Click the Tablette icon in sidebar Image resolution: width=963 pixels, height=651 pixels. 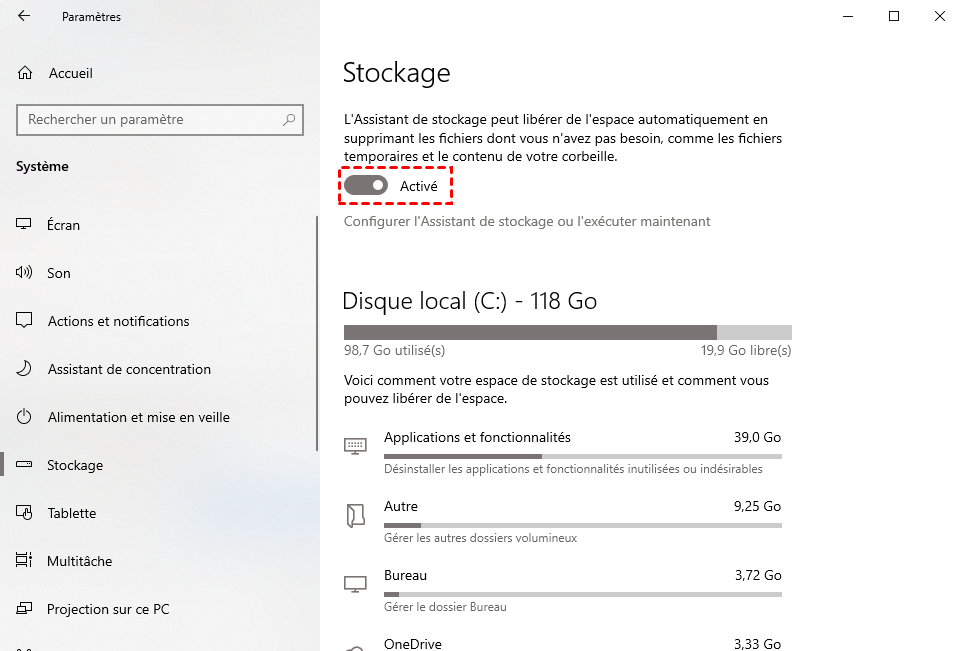point(24,512)
